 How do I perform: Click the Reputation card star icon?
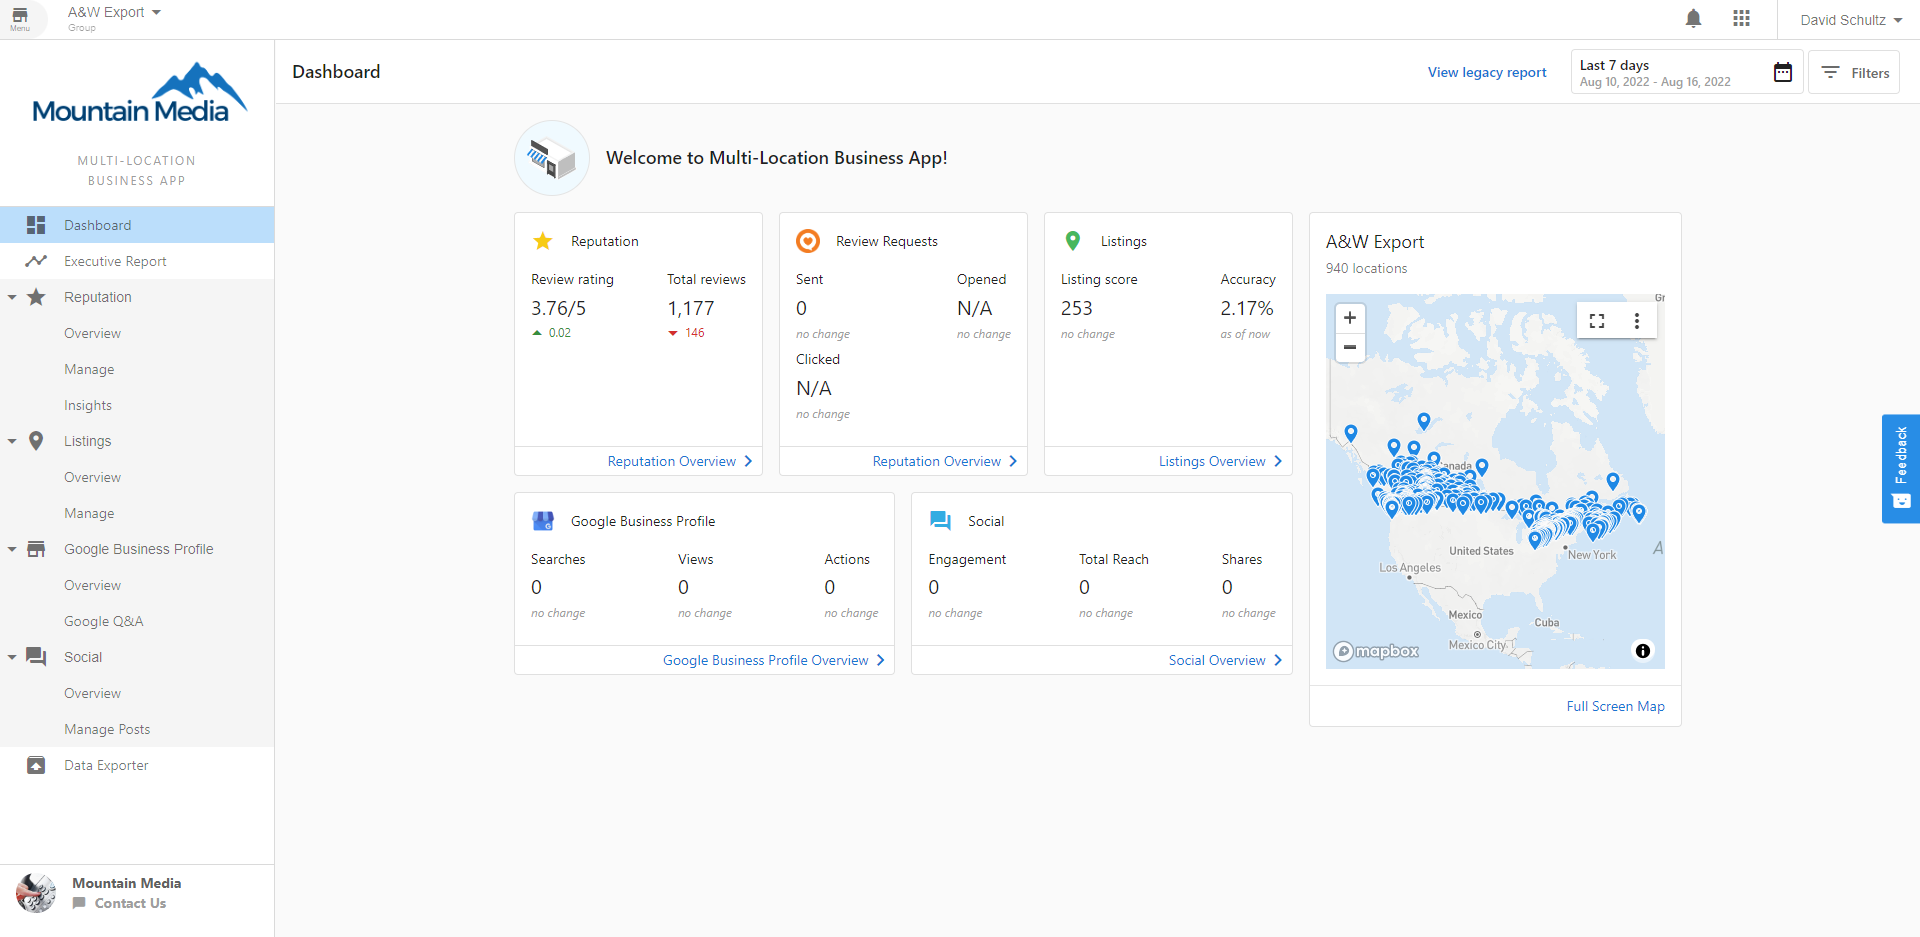543,241
